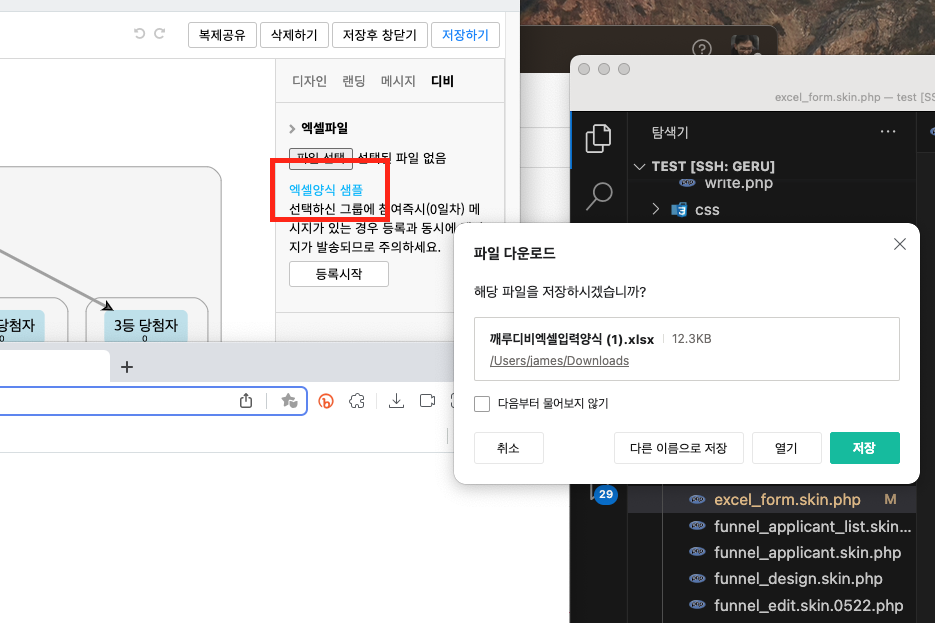Click the redo arrow icon
Image resolution: width=935 pixels, height=623 pixels.
[159, 33]
